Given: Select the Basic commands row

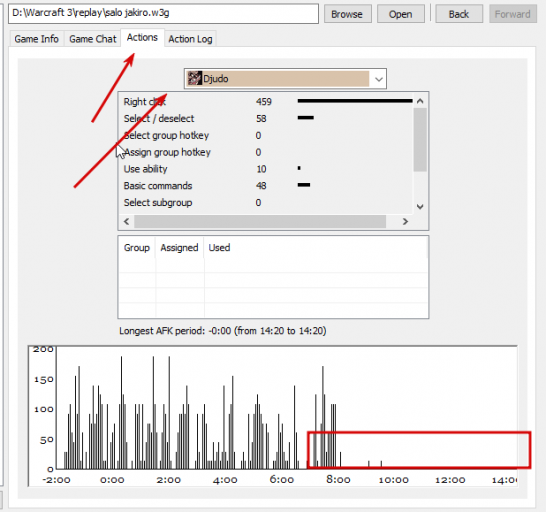Looking at the screenshot, I should 267,186.
